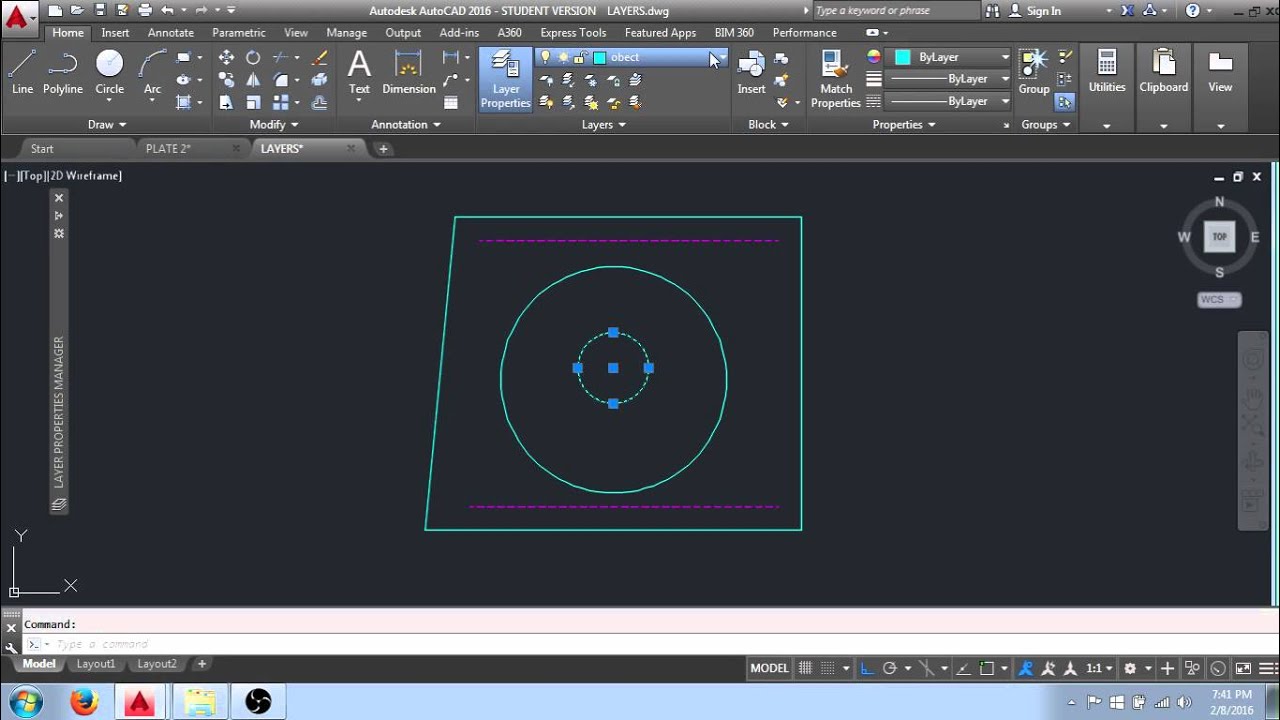Select the Circle tool
Viewport: 1280px width, 720px height.
[109, 72]
